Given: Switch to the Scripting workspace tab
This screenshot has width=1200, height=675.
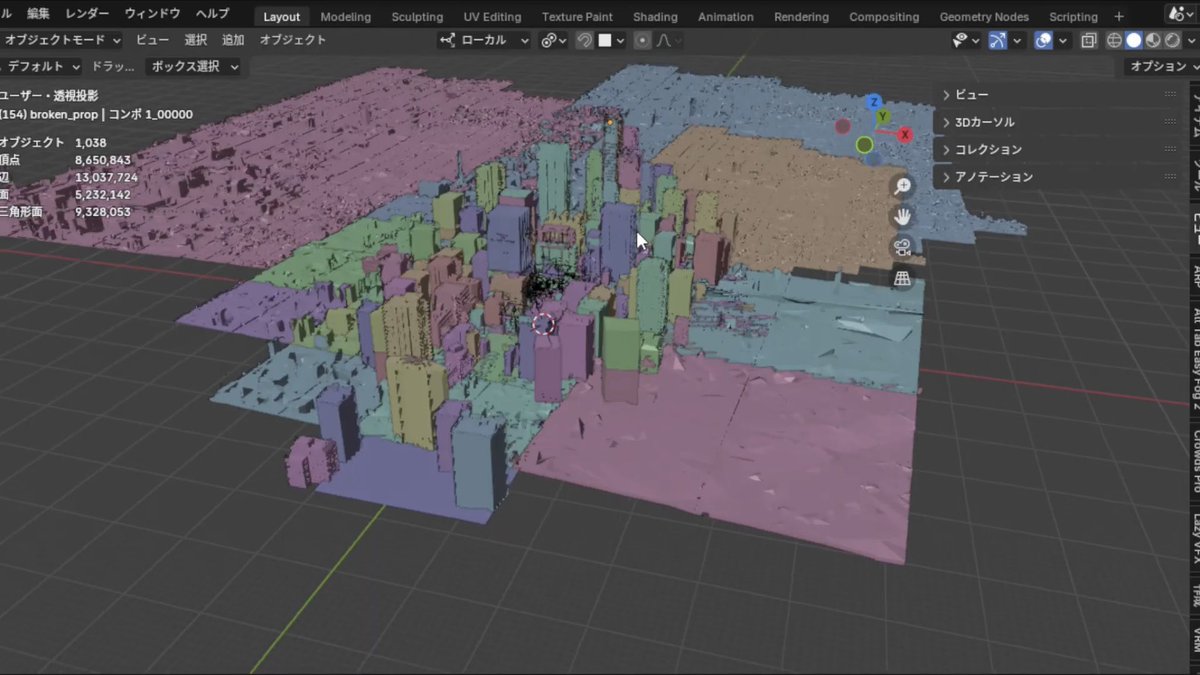Looking at the screenshot, I should coord(1073,16).
